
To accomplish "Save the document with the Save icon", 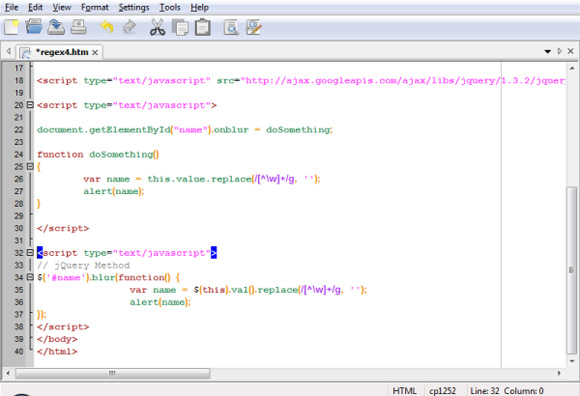I will coord(56,27).
